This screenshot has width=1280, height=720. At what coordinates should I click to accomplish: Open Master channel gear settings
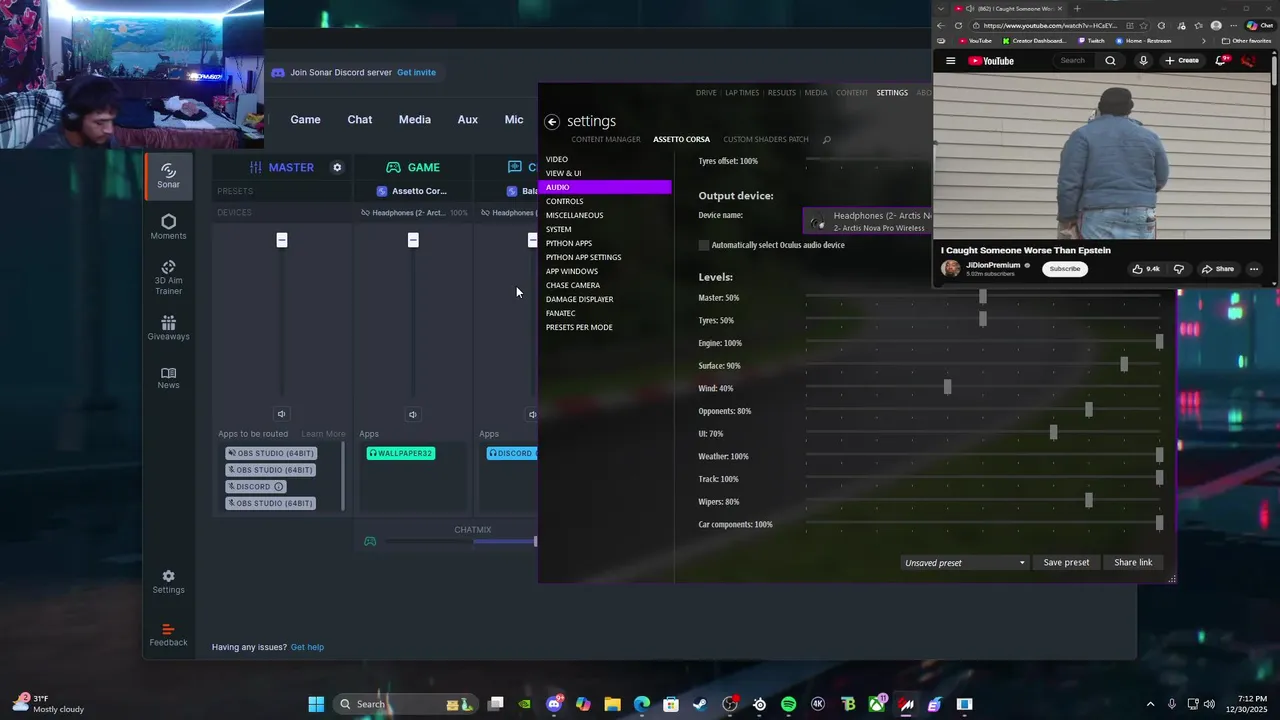point(337,167)
